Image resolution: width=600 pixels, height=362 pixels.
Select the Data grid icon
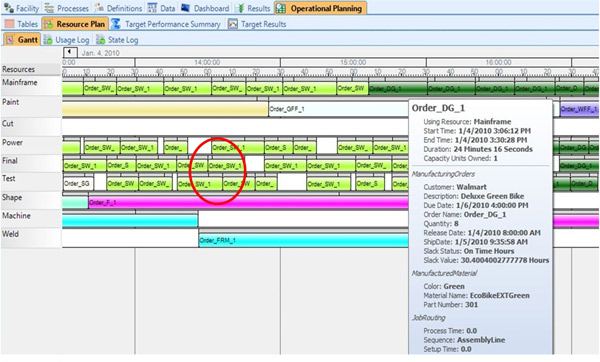click(152, 8)
